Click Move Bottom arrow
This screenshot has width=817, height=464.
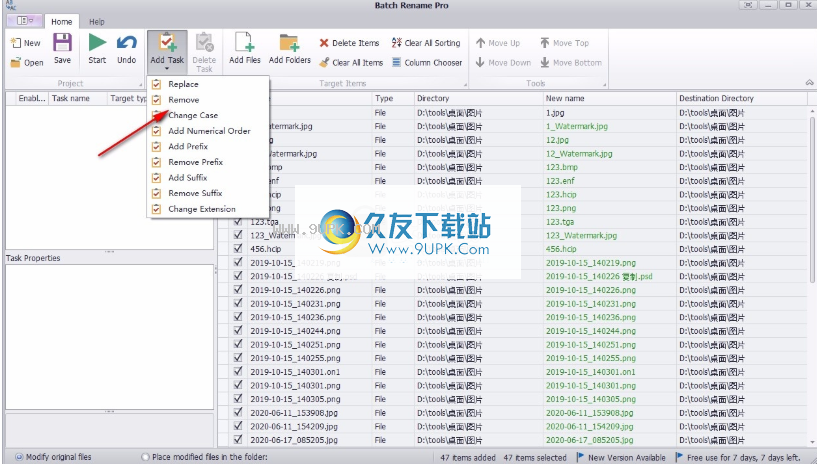click(545, 62)
